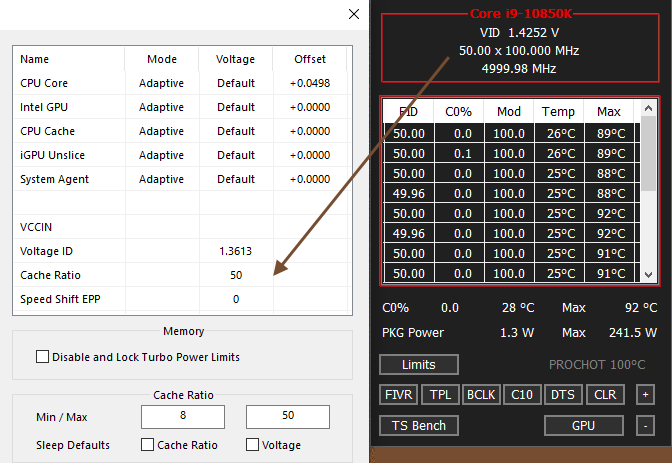Click the Cache Ratio Max field showing 50
The image size is (672, 463).
click(288, 416)
